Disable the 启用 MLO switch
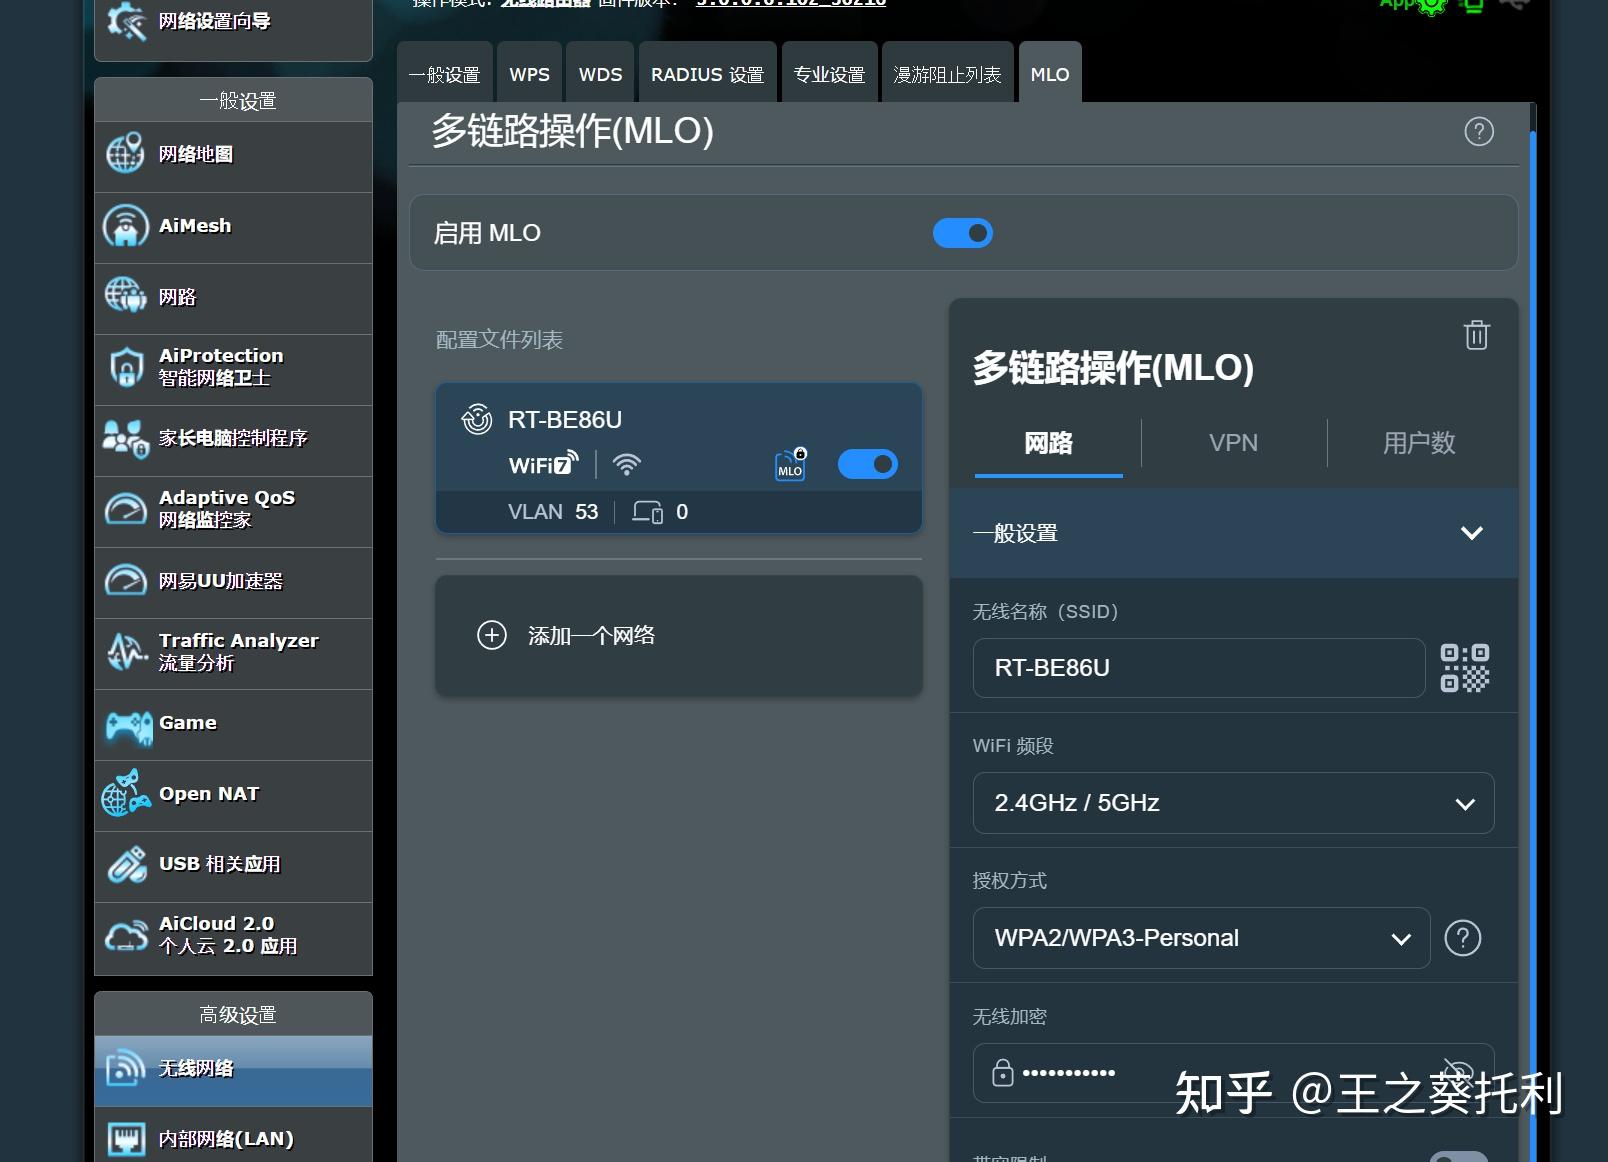 (x=961, y=232)
